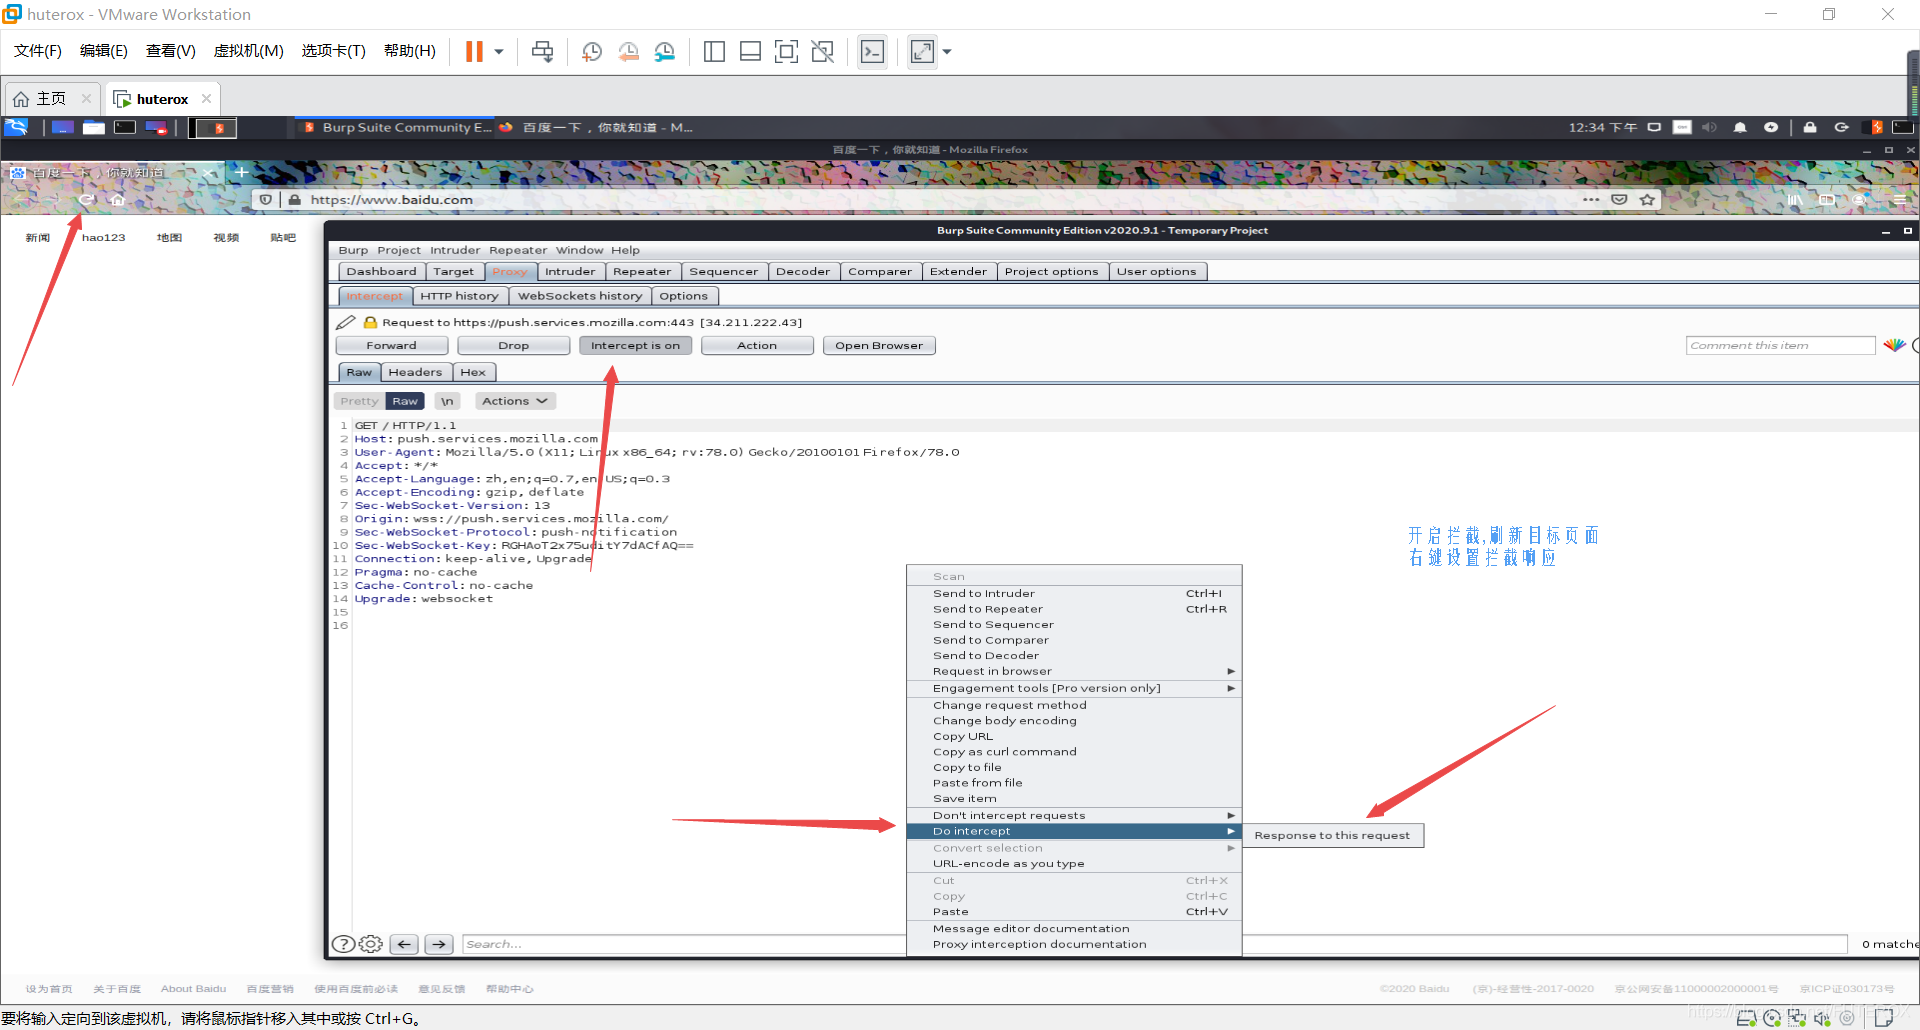The height and width of the screenshot is (1030, 1920).
Task: Open the terminal launcher in guest panel
Action: pos(125,127)
